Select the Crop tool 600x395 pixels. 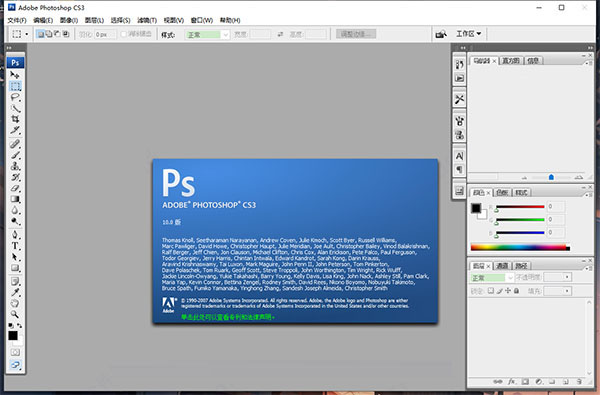15,119
